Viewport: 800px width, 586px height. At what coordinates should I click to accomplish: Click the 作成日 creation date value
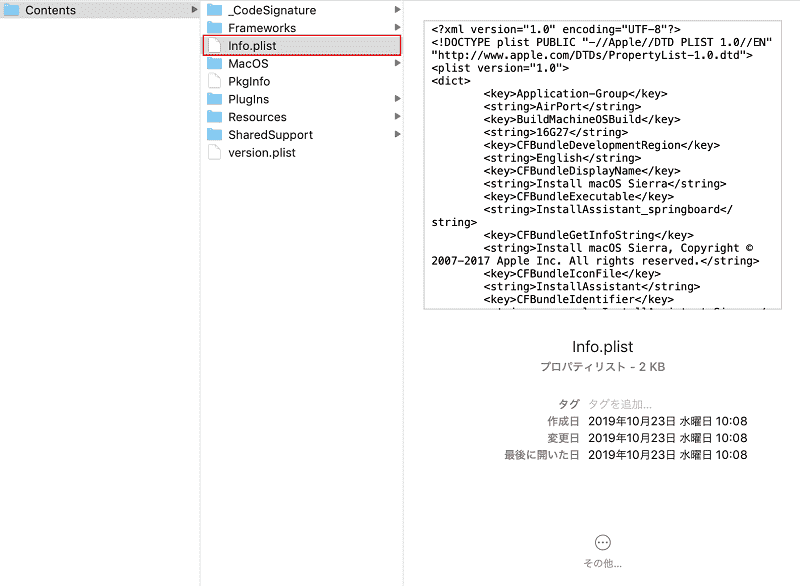pyautogui.click(x=667, y=421)
